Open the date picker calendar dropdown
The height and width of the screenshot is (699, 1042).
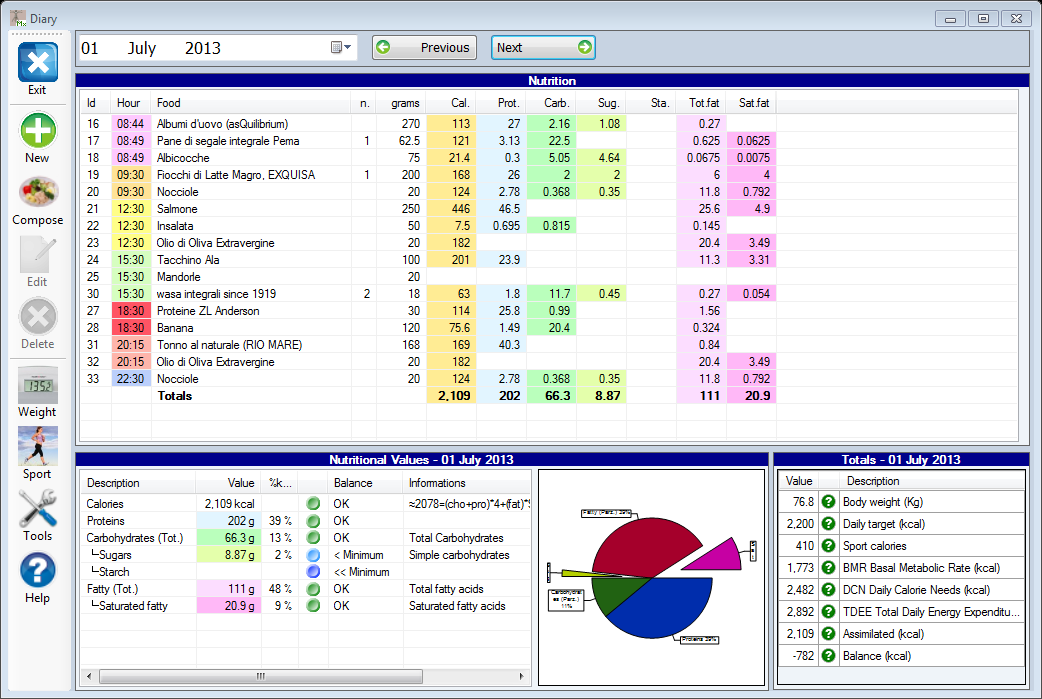point(341,47)
